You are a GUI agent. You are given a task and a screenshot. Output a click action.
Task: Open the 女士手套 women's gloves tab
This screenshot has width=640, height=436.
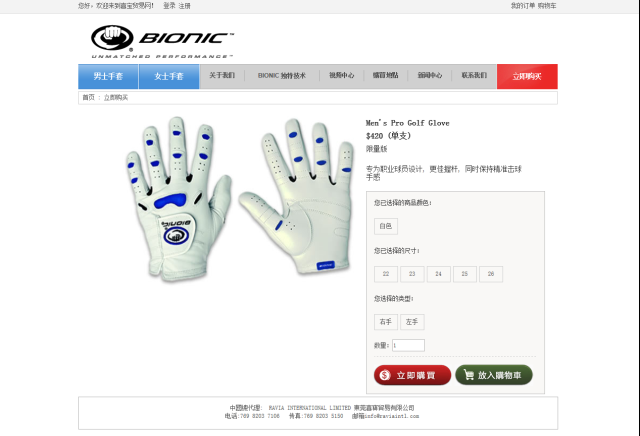tap(169, 76)
